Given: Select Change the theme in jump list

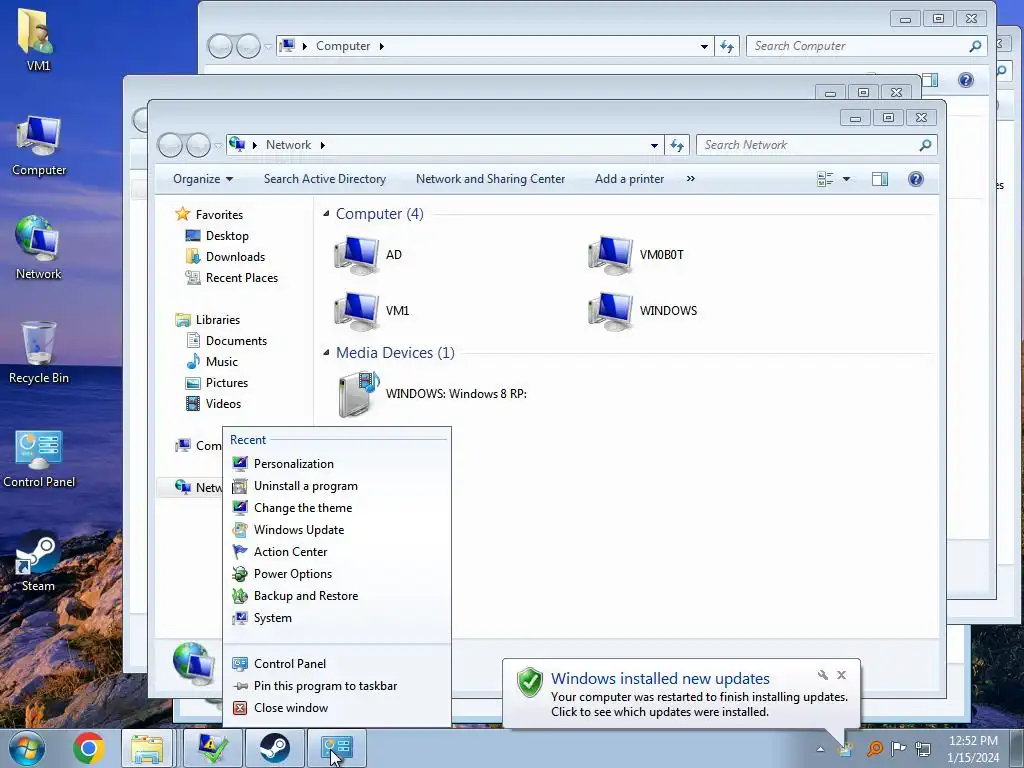Looking at the screenshot, I should [336, 508].
